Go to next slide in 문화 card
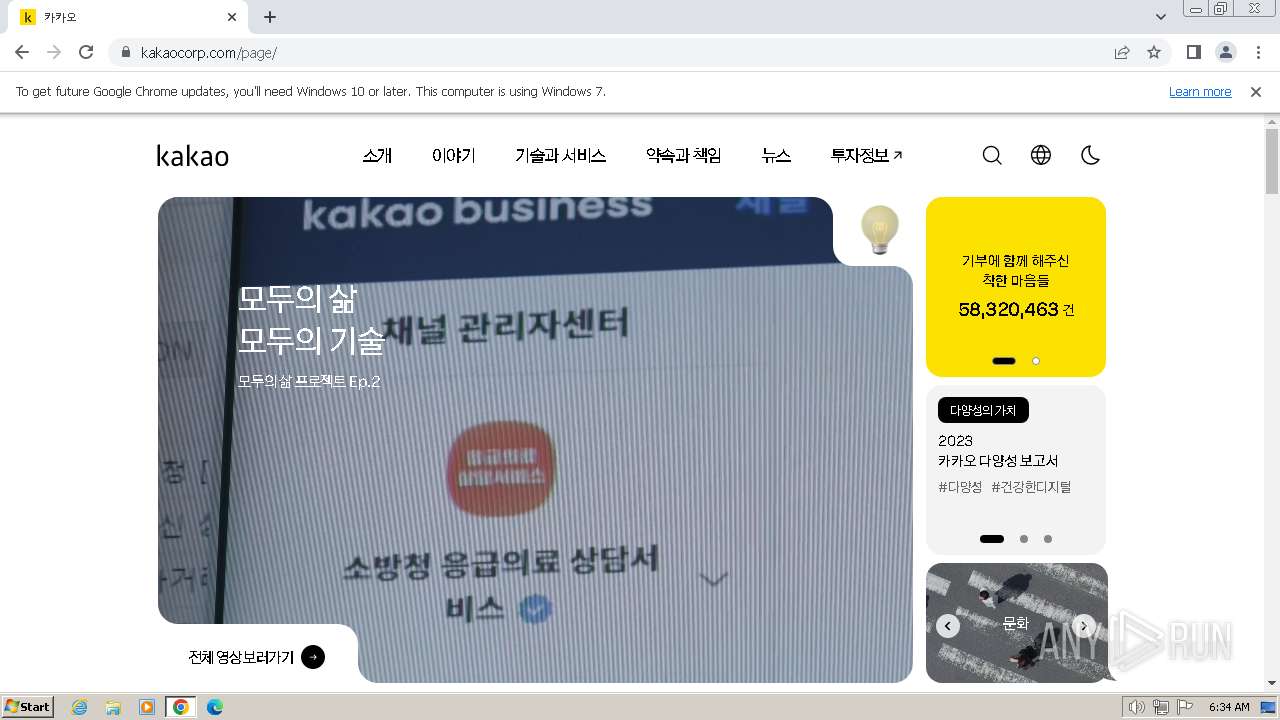The height and width of the screenshot is (720, 1280). click(x=1083, y=626)
